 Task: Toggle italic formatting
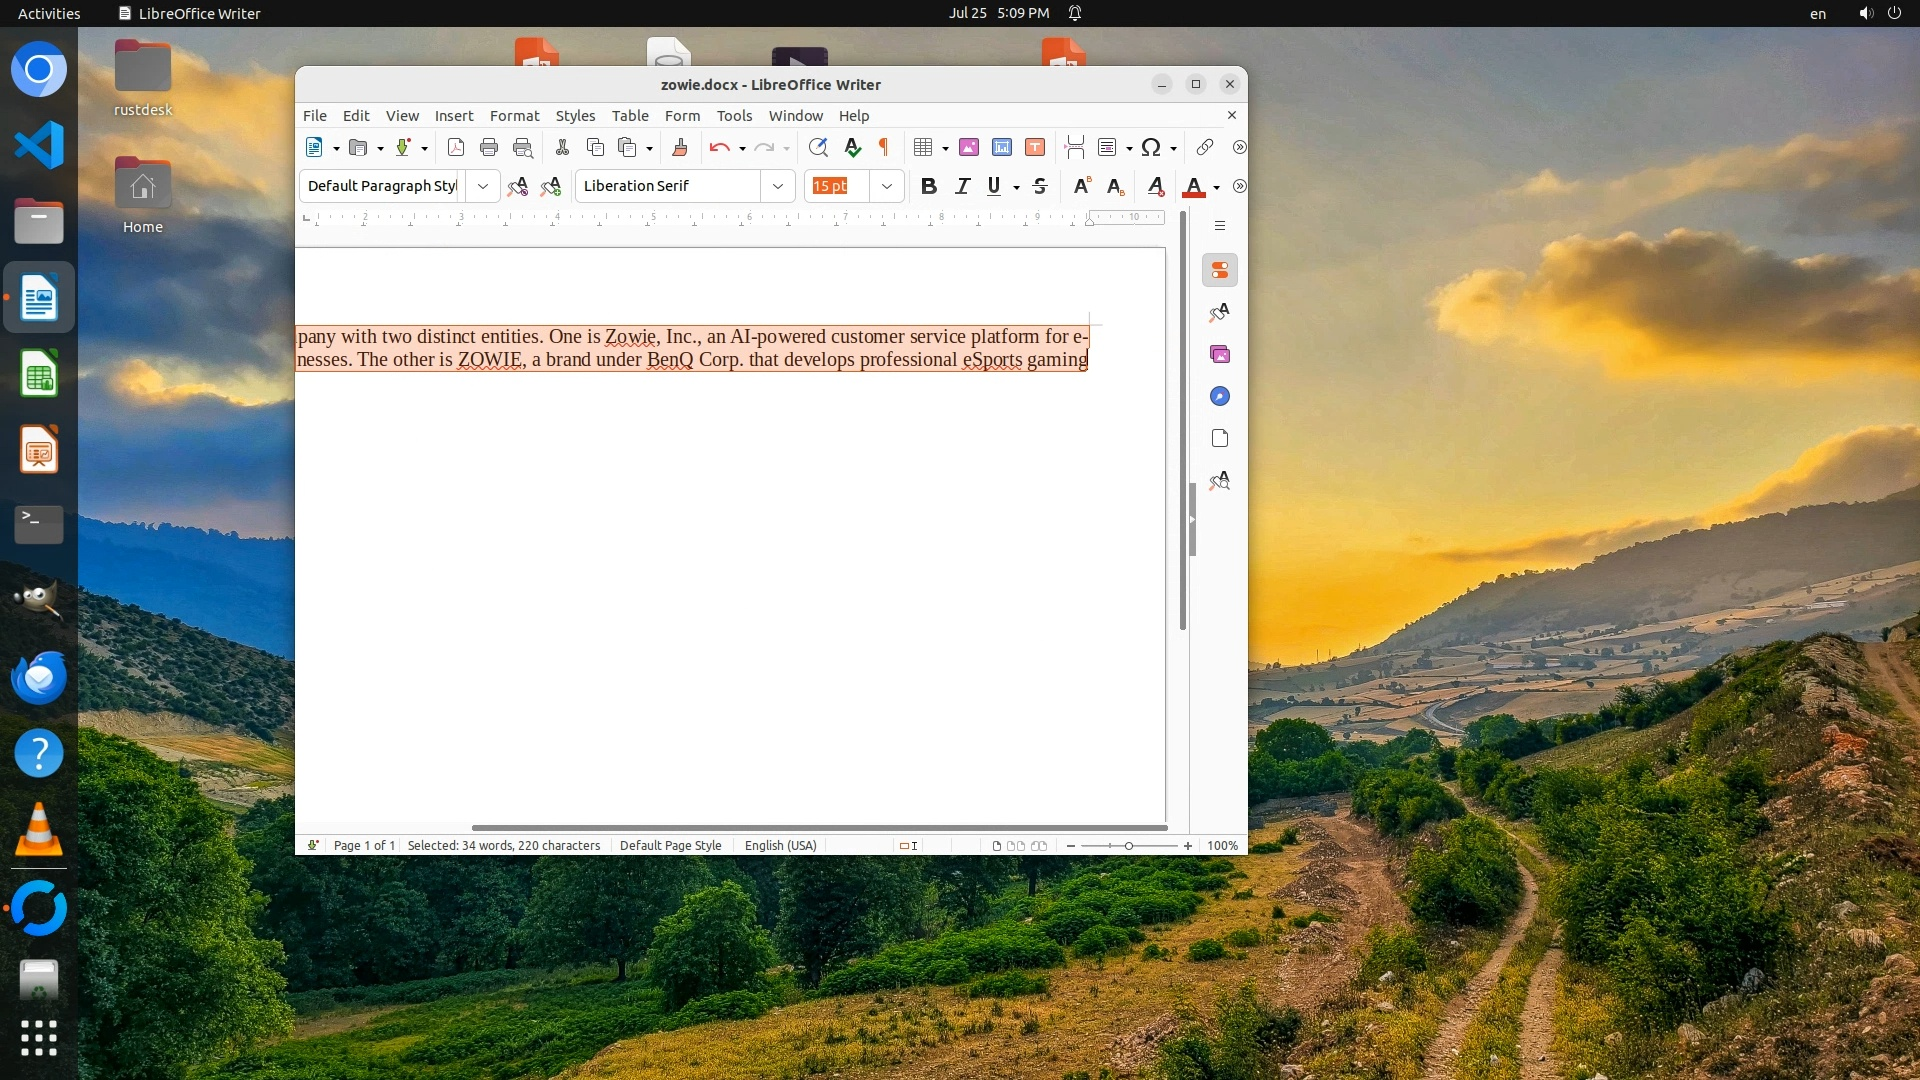(962, 186)
